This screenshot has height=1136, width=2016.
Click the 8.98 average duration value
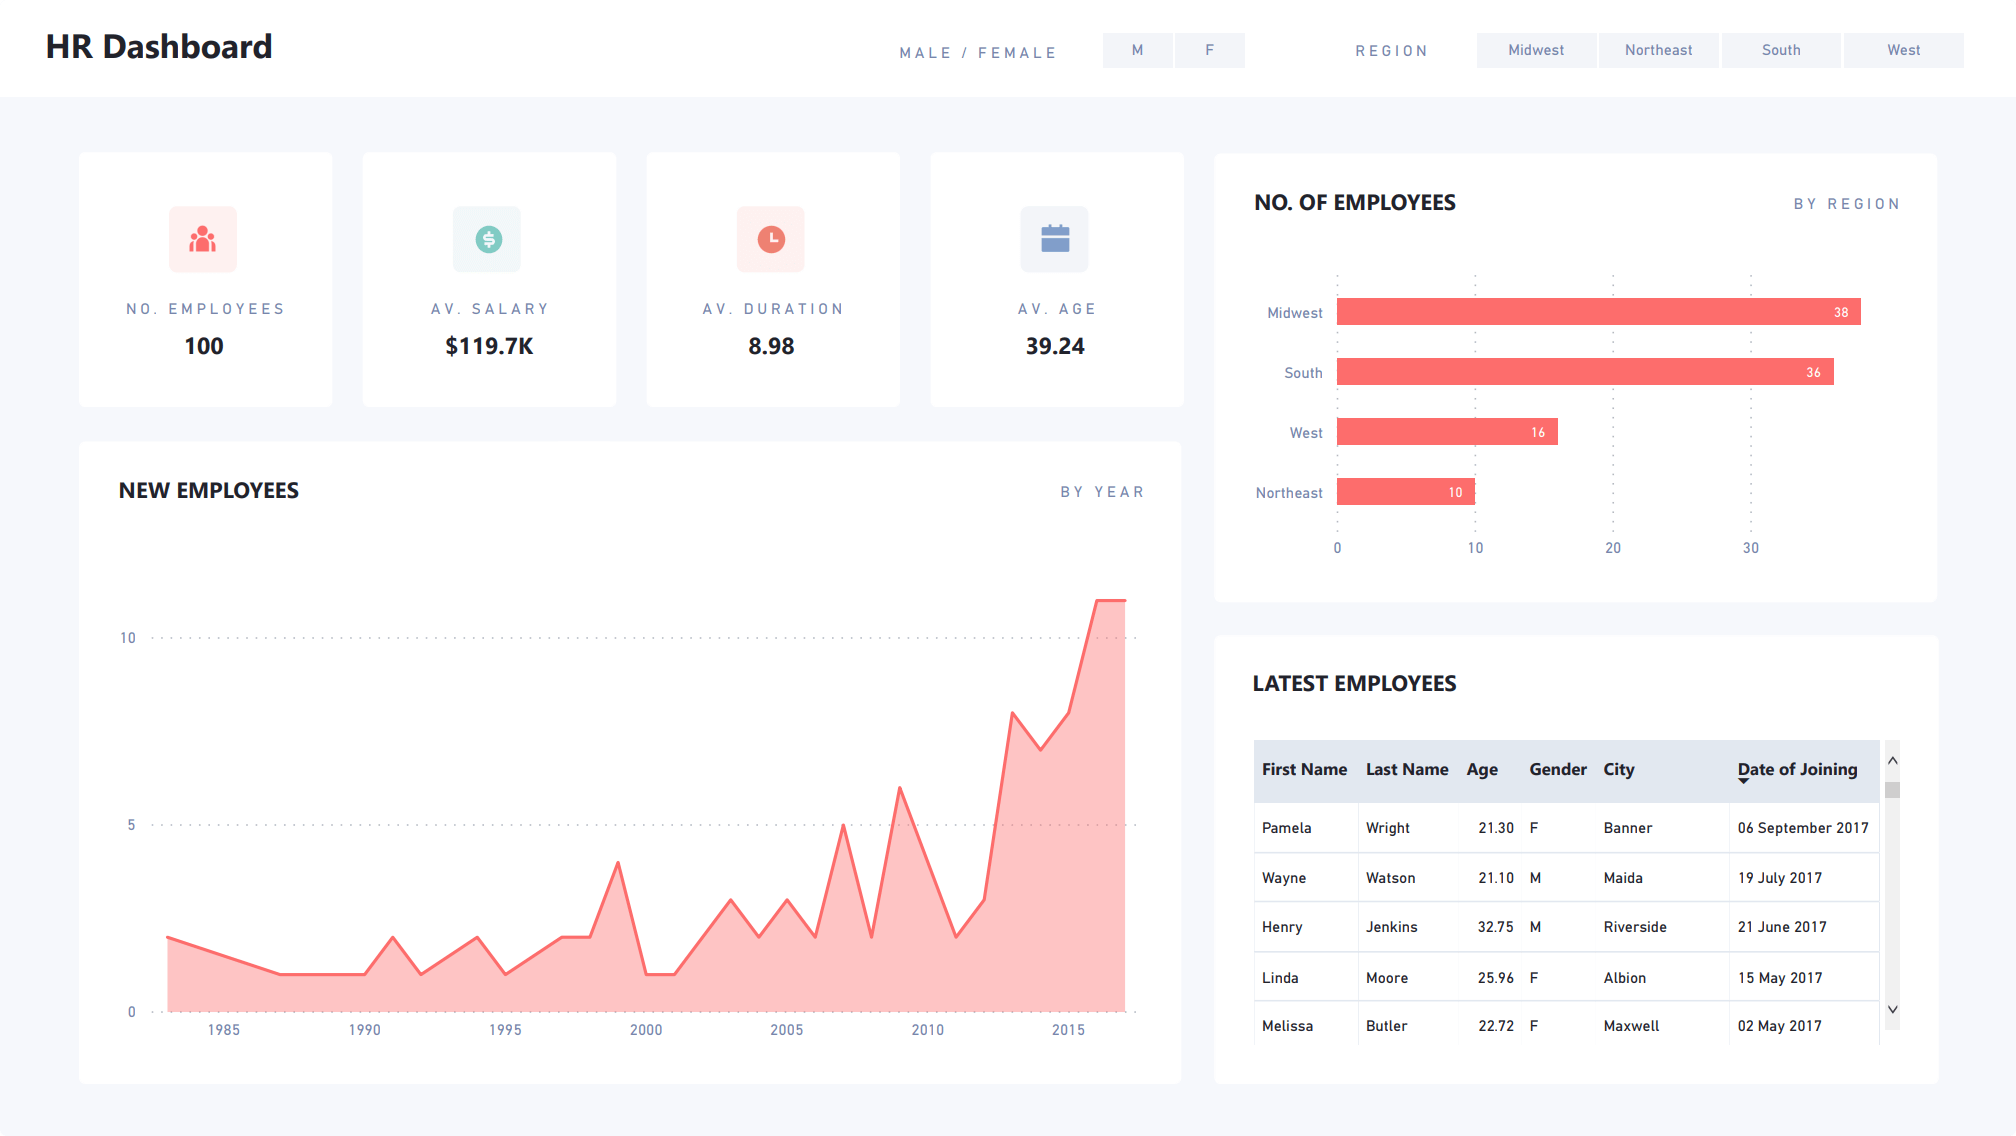pos(771,346)
